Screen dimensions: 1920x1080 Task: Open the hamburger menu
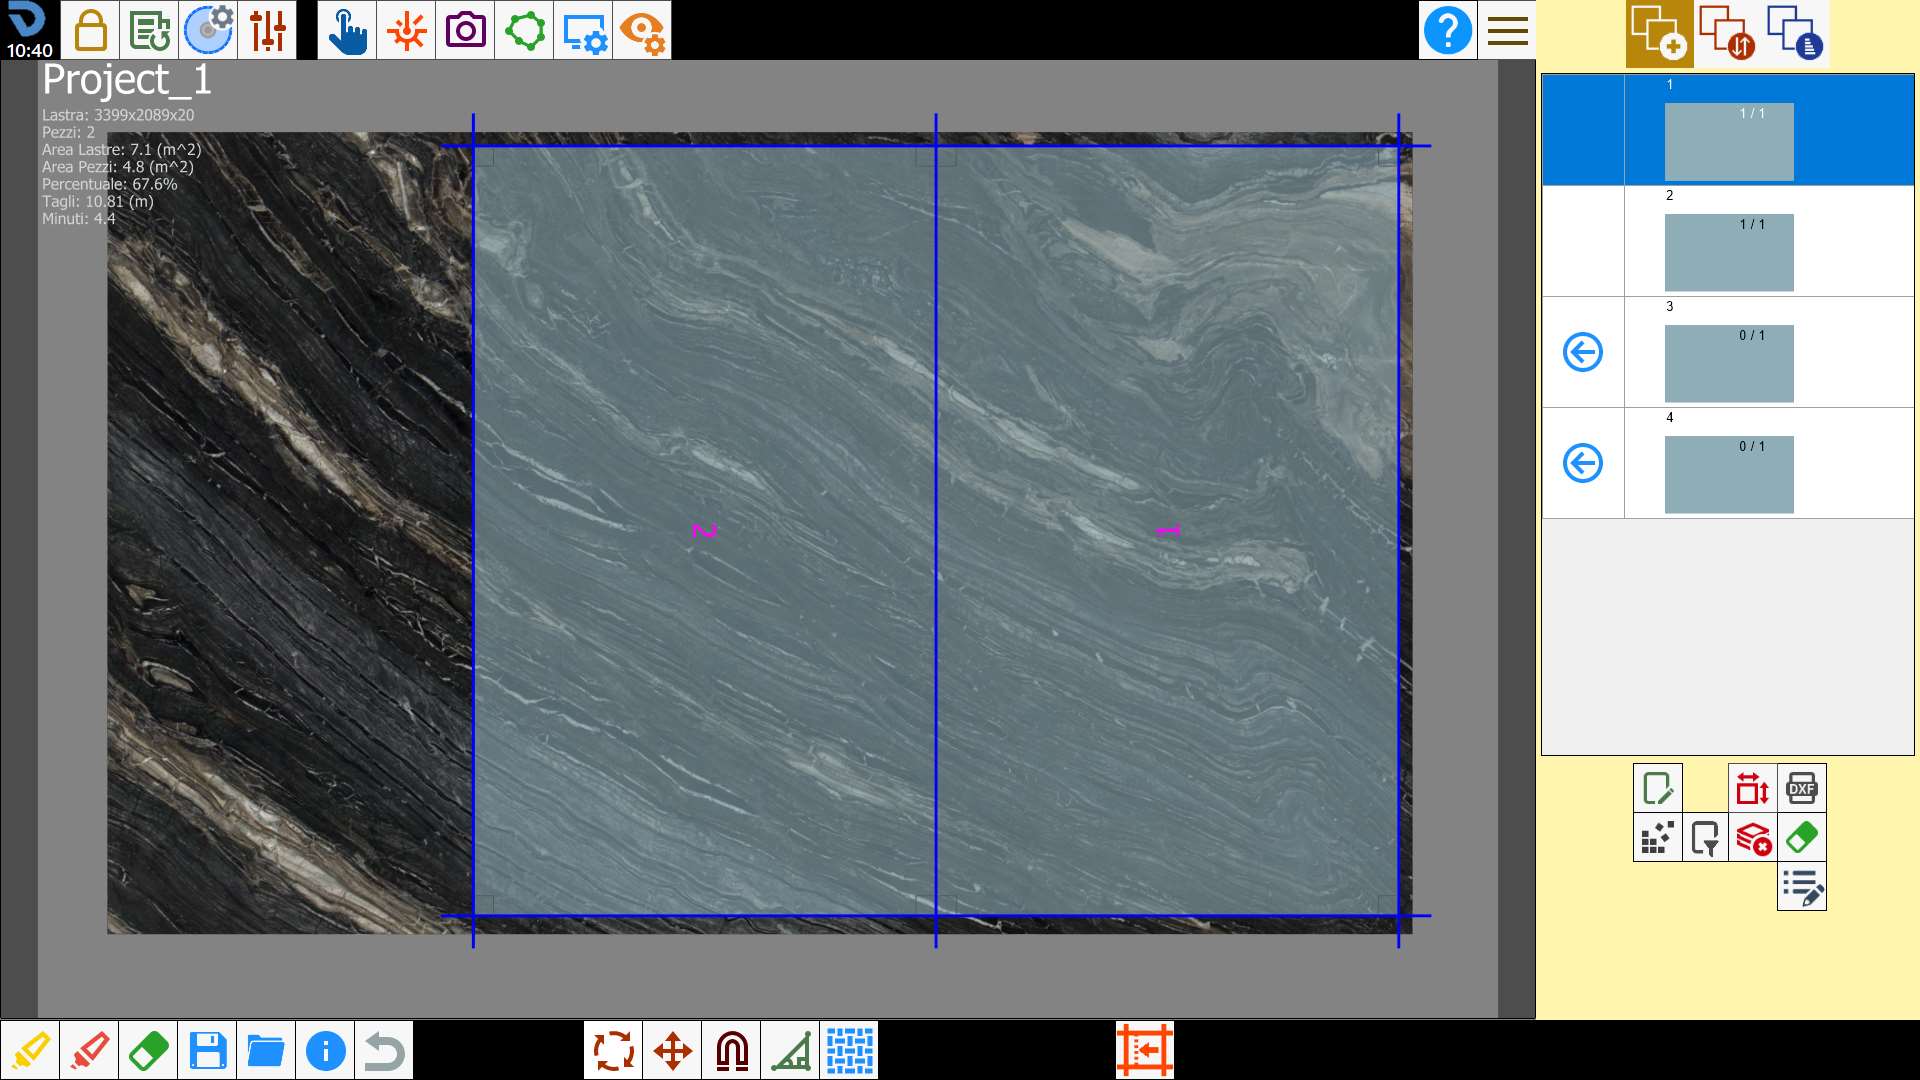(x=1507, y=30)
